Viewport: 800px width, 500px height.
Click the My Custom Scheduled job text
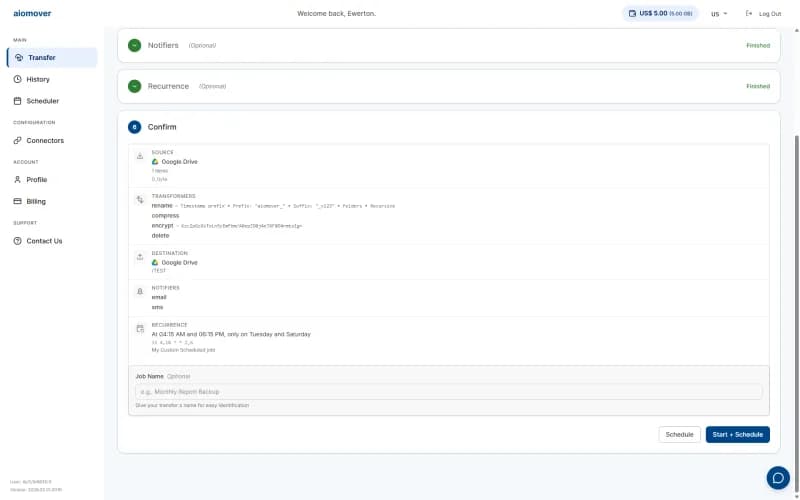point(183,351)
